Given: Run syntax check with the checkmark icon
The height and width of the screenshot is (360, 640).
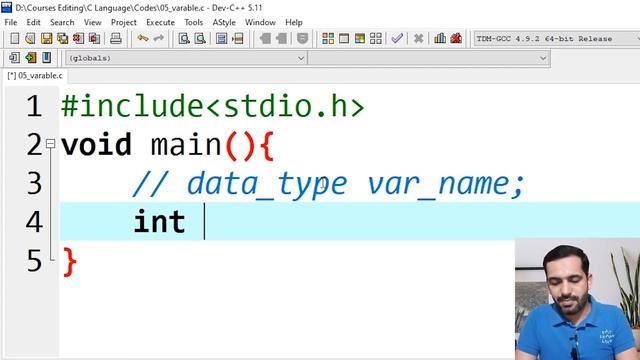Looking at the screenshot, I should [x=397, y=39].
